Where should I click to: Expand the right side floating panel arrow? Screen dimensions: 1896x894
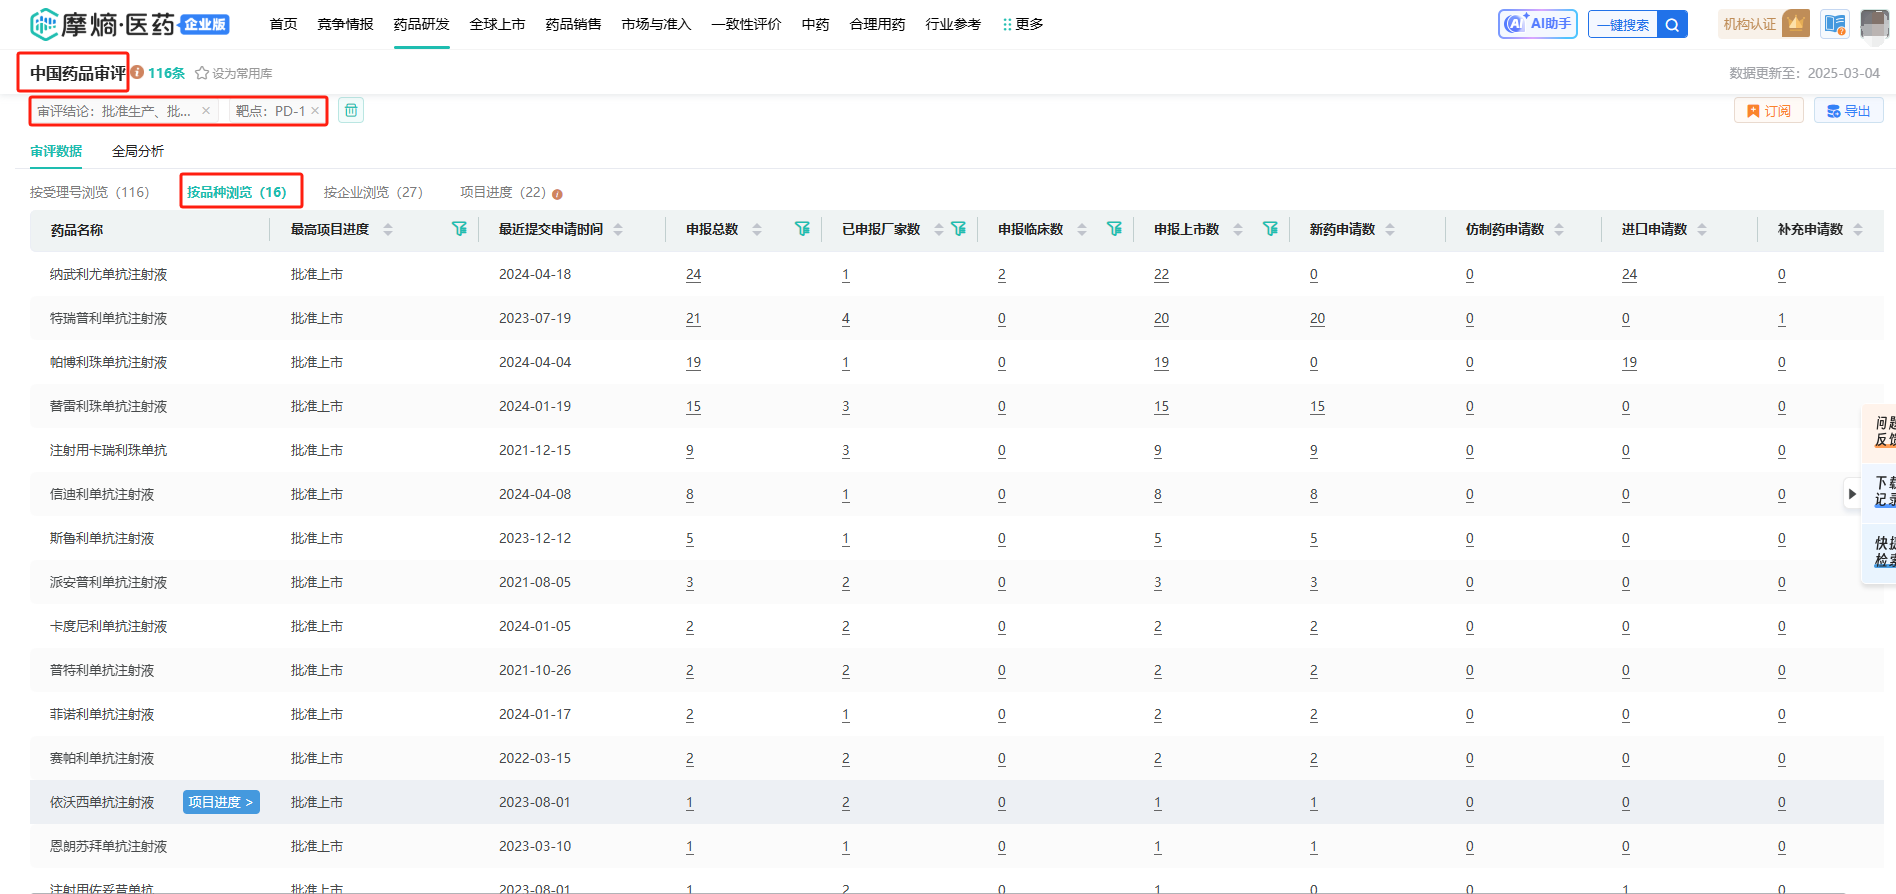click(x=1852, y=493)
